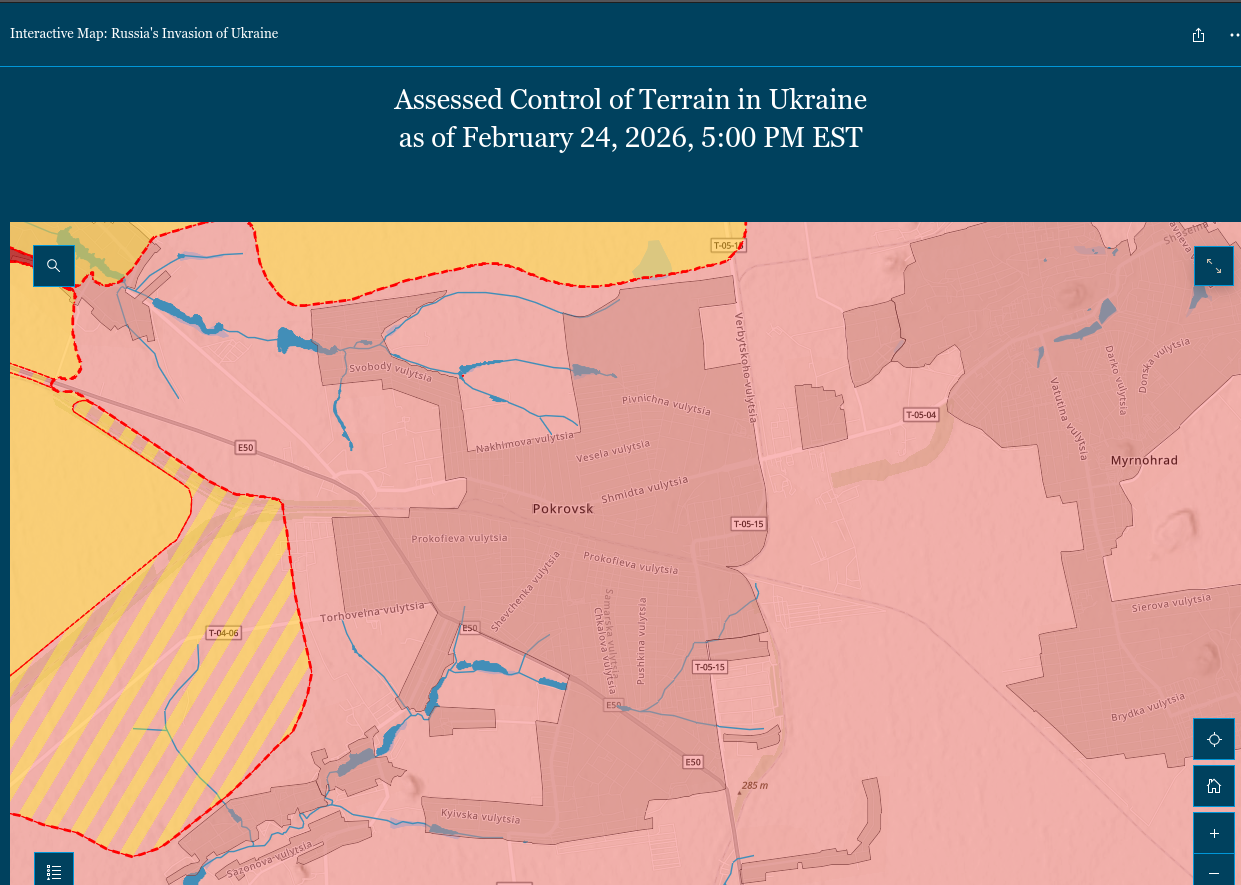Screen dimensions: 1241x885
Task: Click the Shmidta vulytsia street label
Action: coord(645,490)
